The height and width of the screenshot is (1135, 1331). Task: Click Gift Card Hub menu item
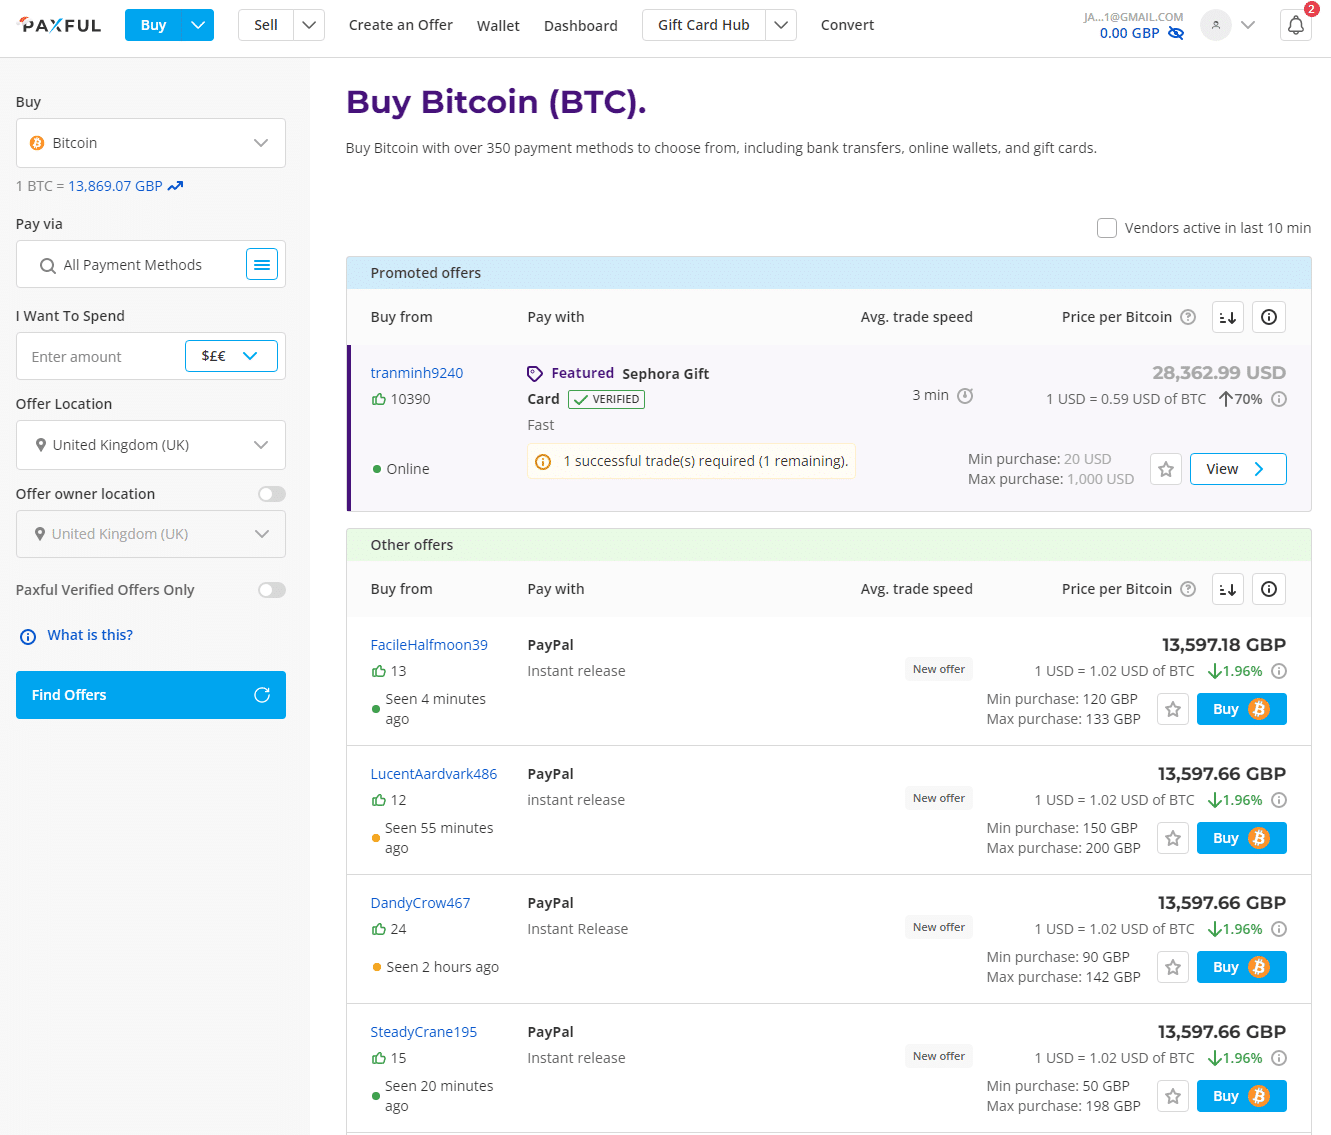pyautogui.click(x=704, y=25)
